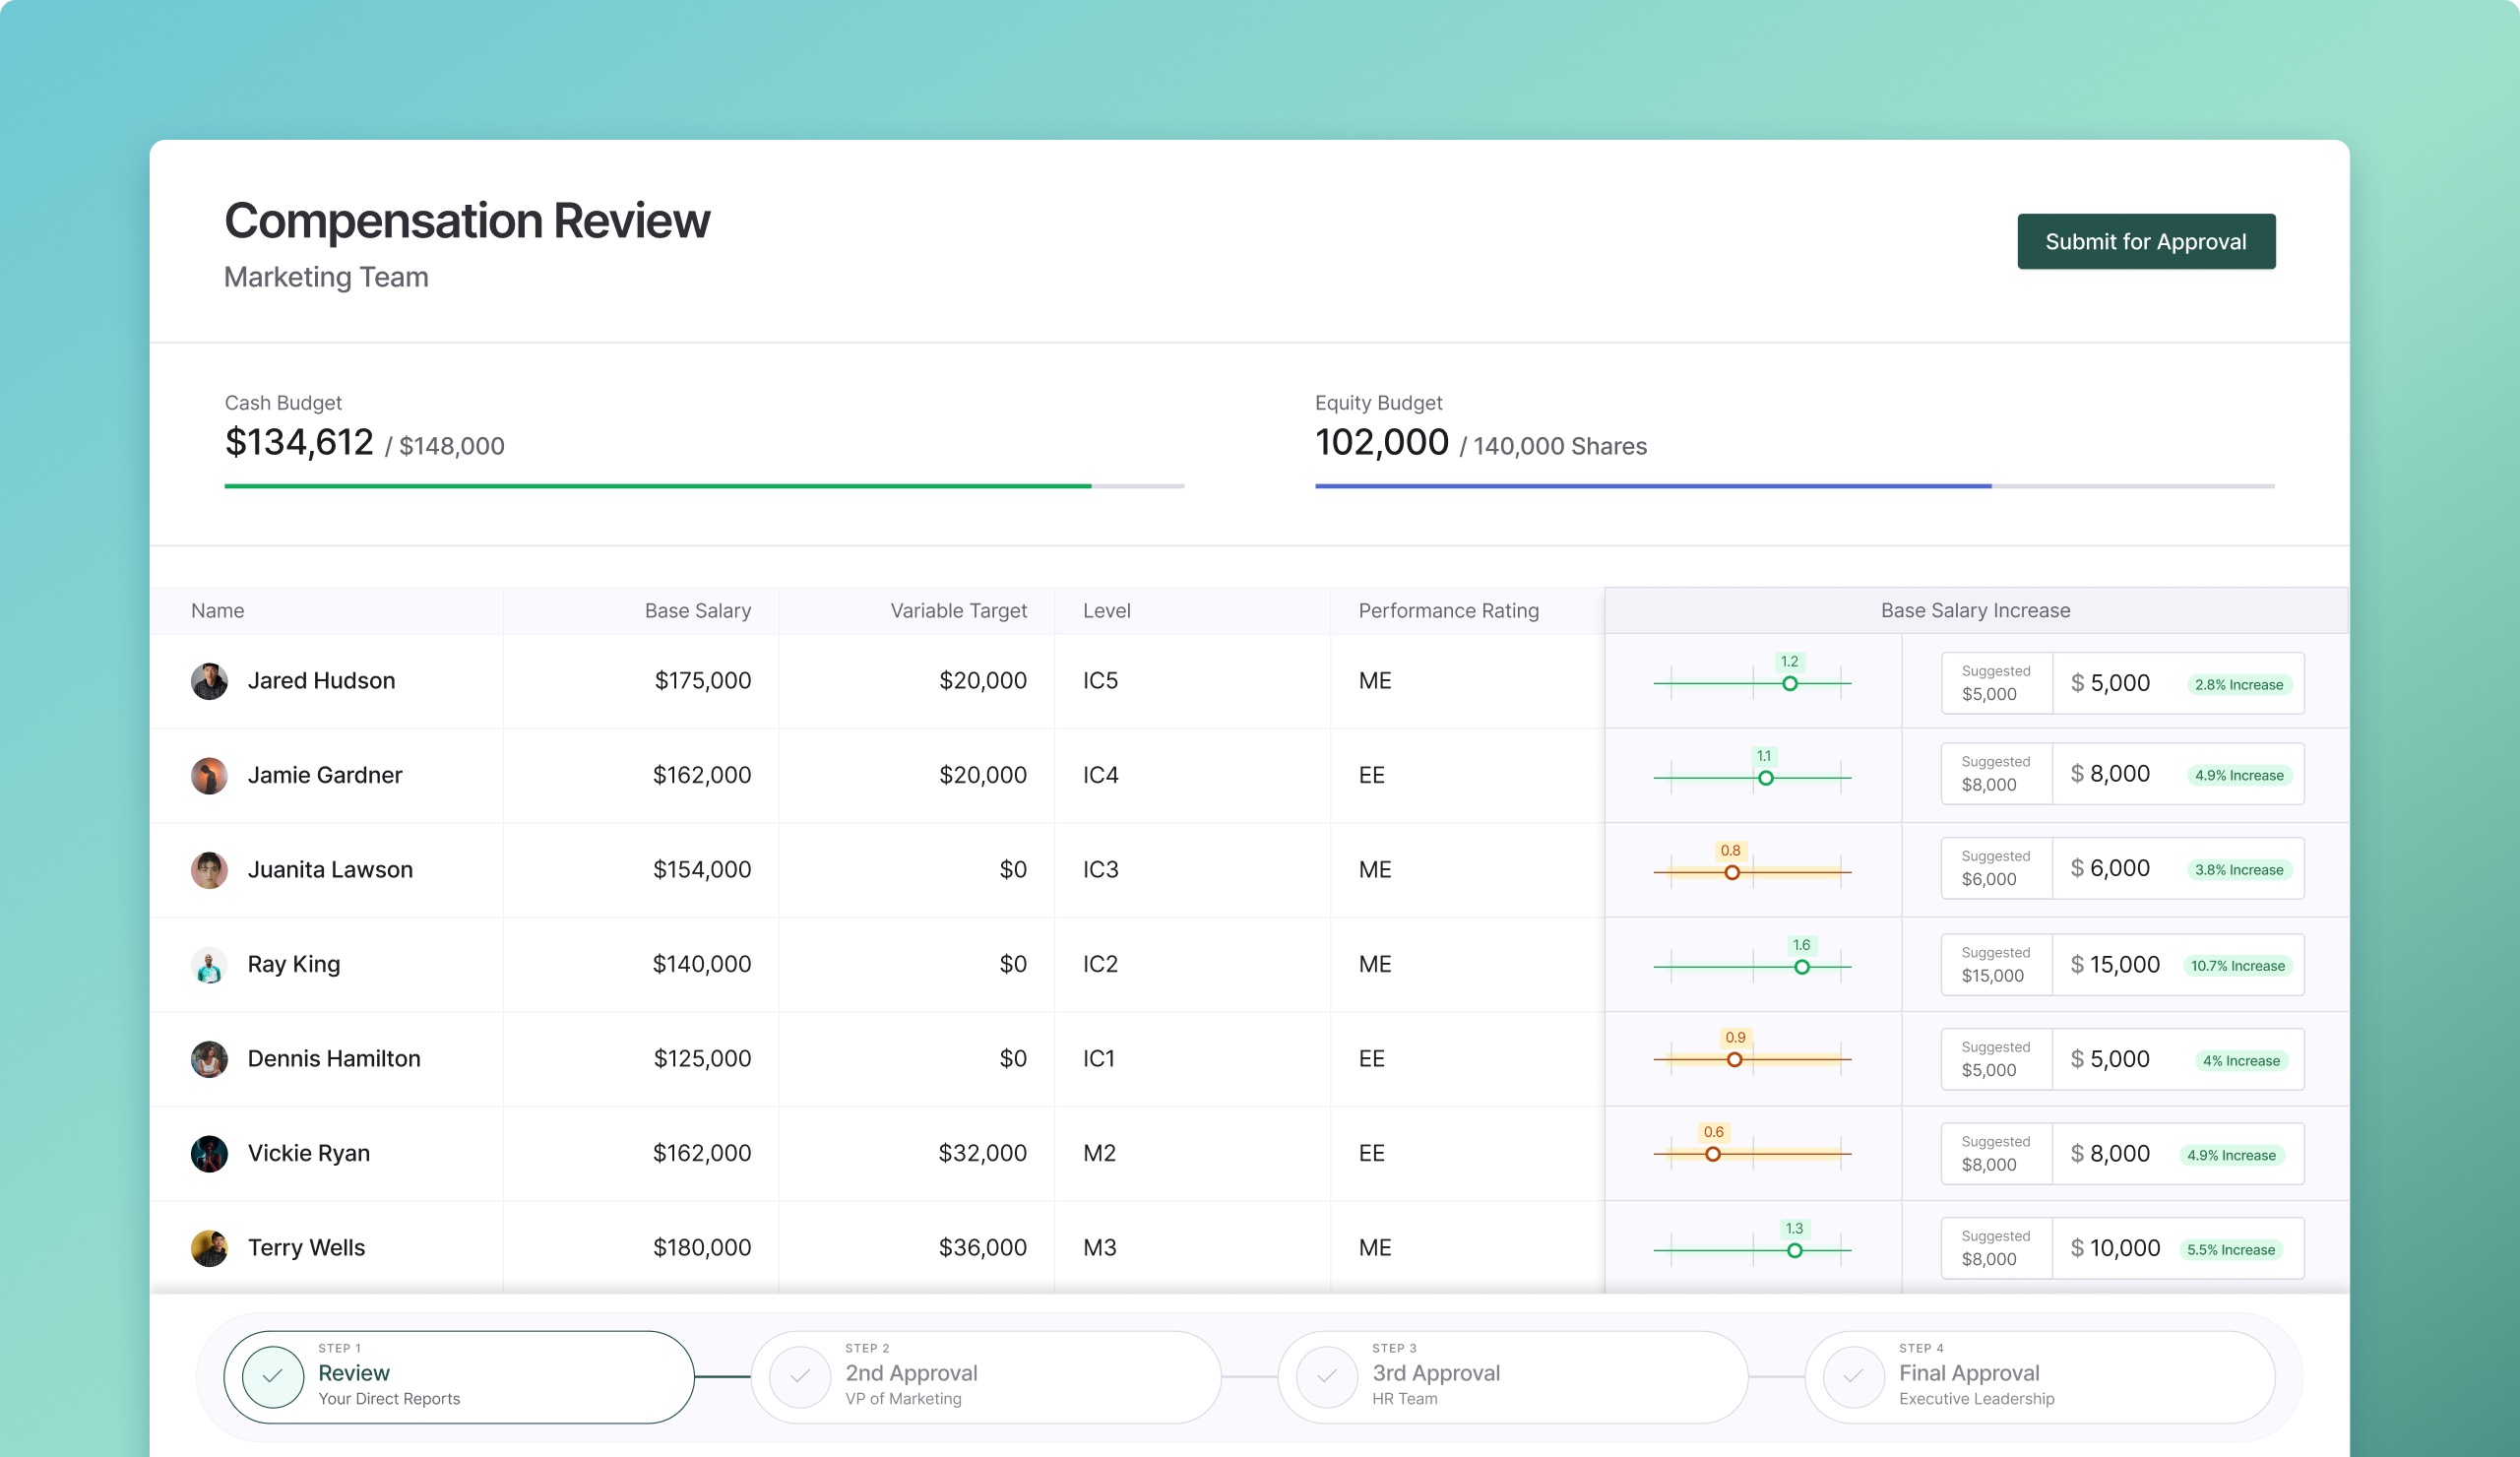Edit Terry Wells' $10,000 increase field
The height and width of the screenshot is (1457, 2520).
pos(2124,1248)
